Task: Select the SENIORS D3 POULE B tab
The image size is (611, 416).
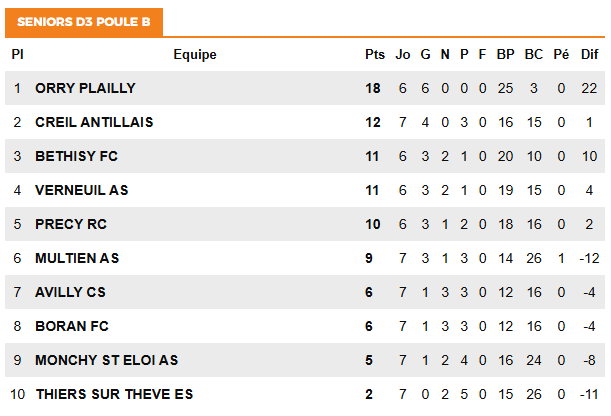Action: [x=83, y=20]
